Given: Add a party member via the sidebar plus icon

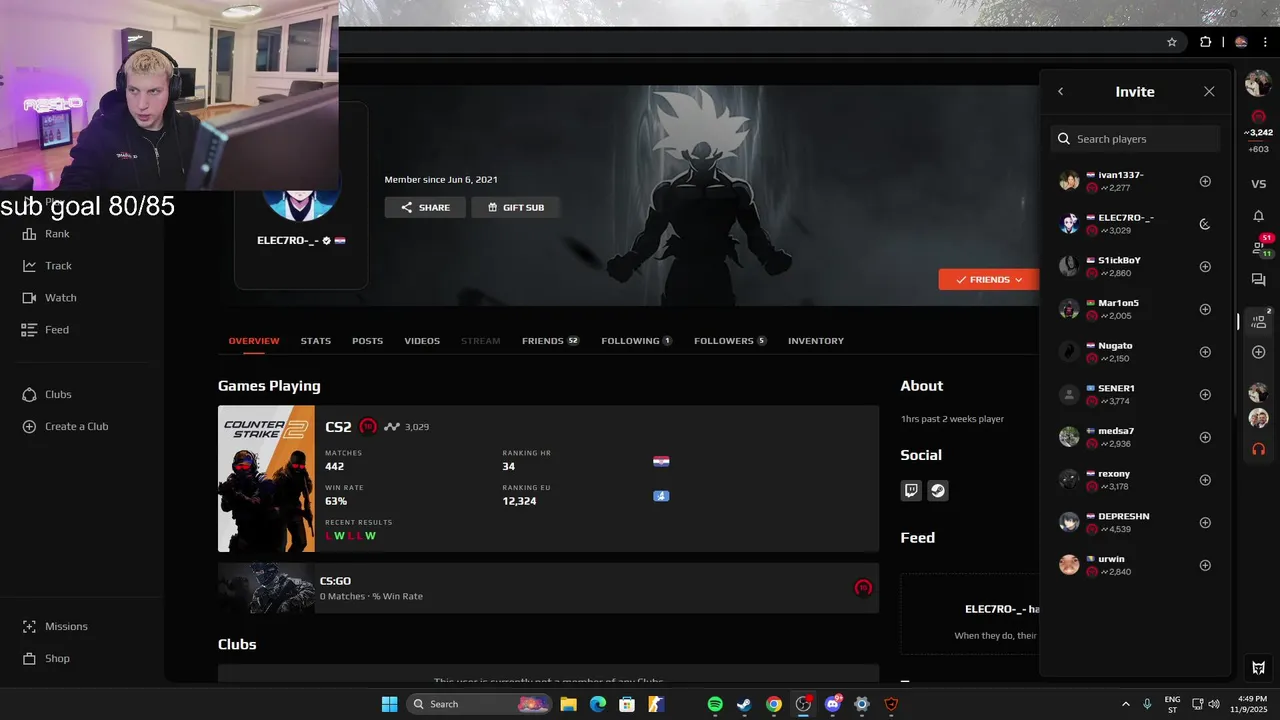Looking at the screenshot, I should click(x=1259, y=352).
